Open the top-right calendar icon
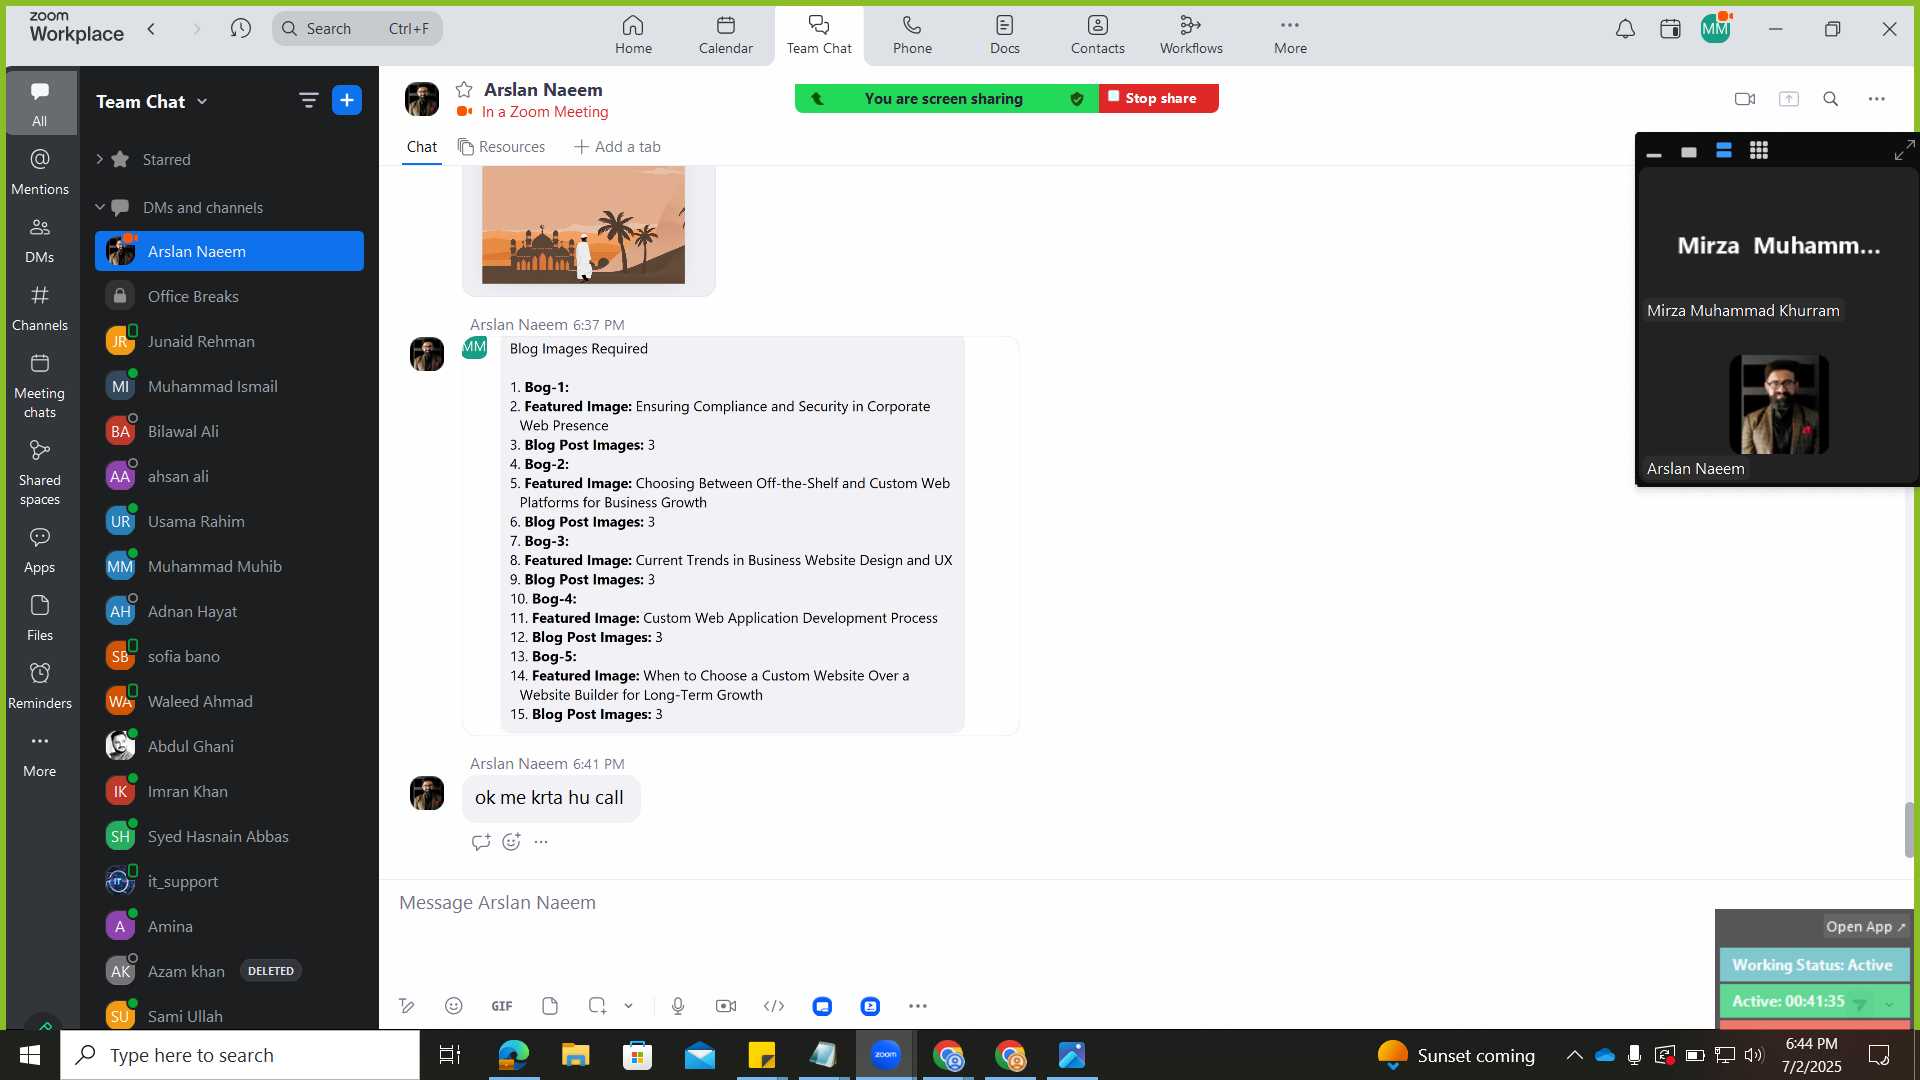Image resolution: width=1920 pixels, height=1080 pixels. coord(1670,29)
